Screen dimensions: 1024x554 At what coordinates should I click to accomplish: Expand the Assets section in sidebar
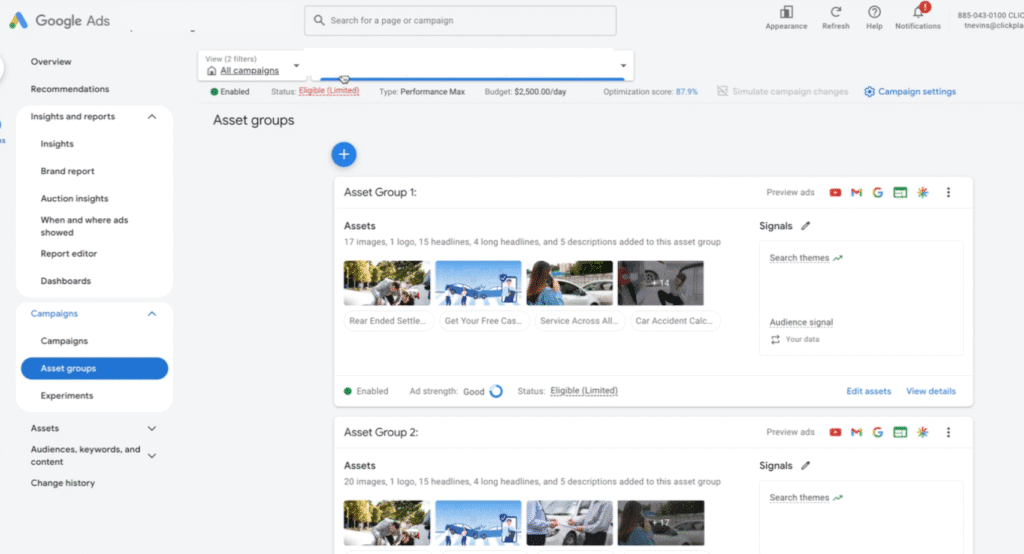pyautogui.click(x=152, y=428)
